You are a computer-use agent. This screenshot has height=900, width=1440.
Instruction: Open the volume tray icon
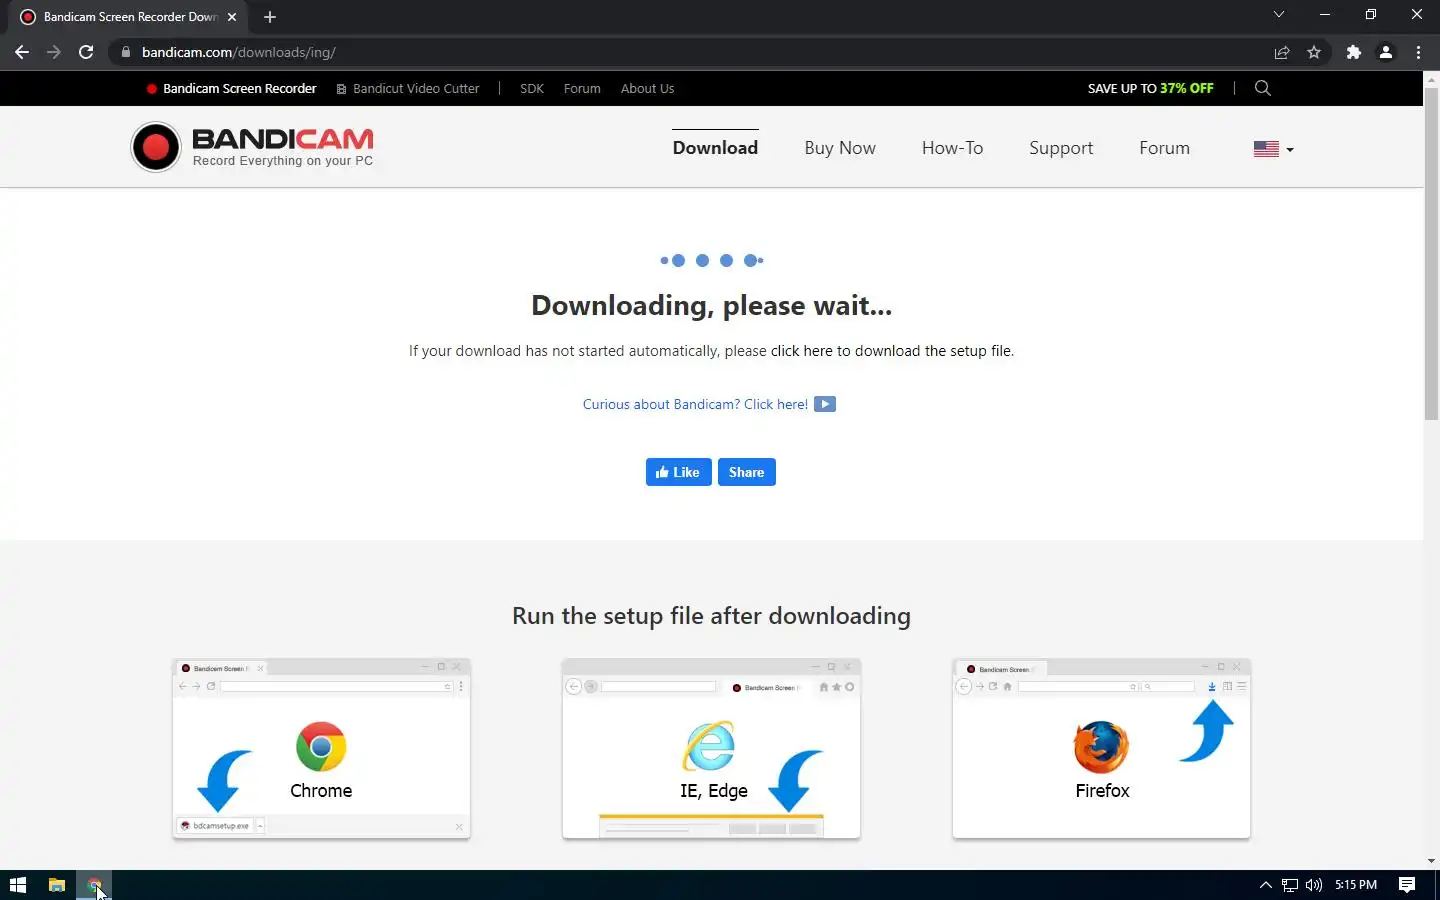point(1314,885)
